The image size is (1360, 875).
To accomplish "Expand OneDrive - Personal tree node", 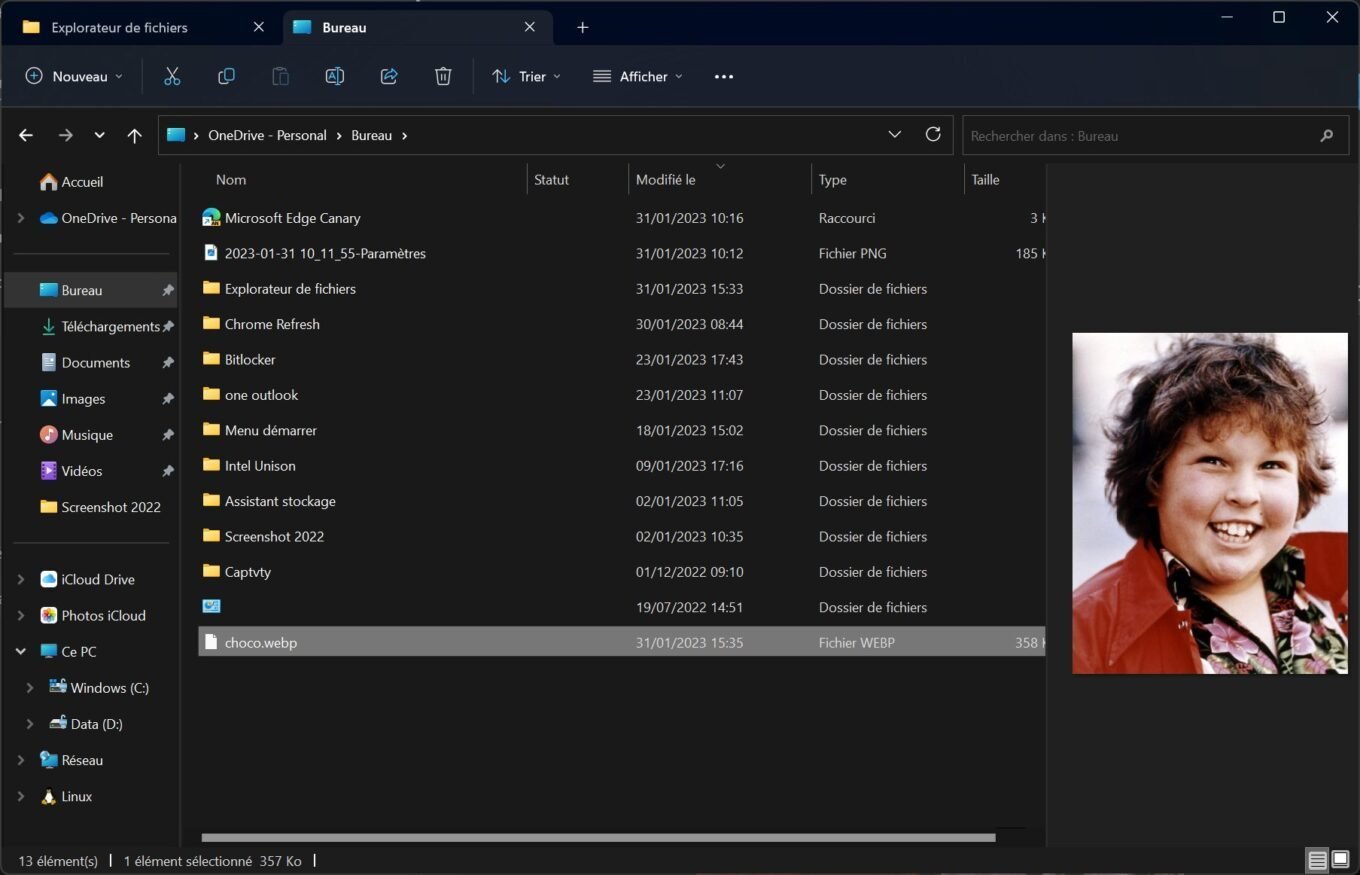I will click(x=21, y=218).
